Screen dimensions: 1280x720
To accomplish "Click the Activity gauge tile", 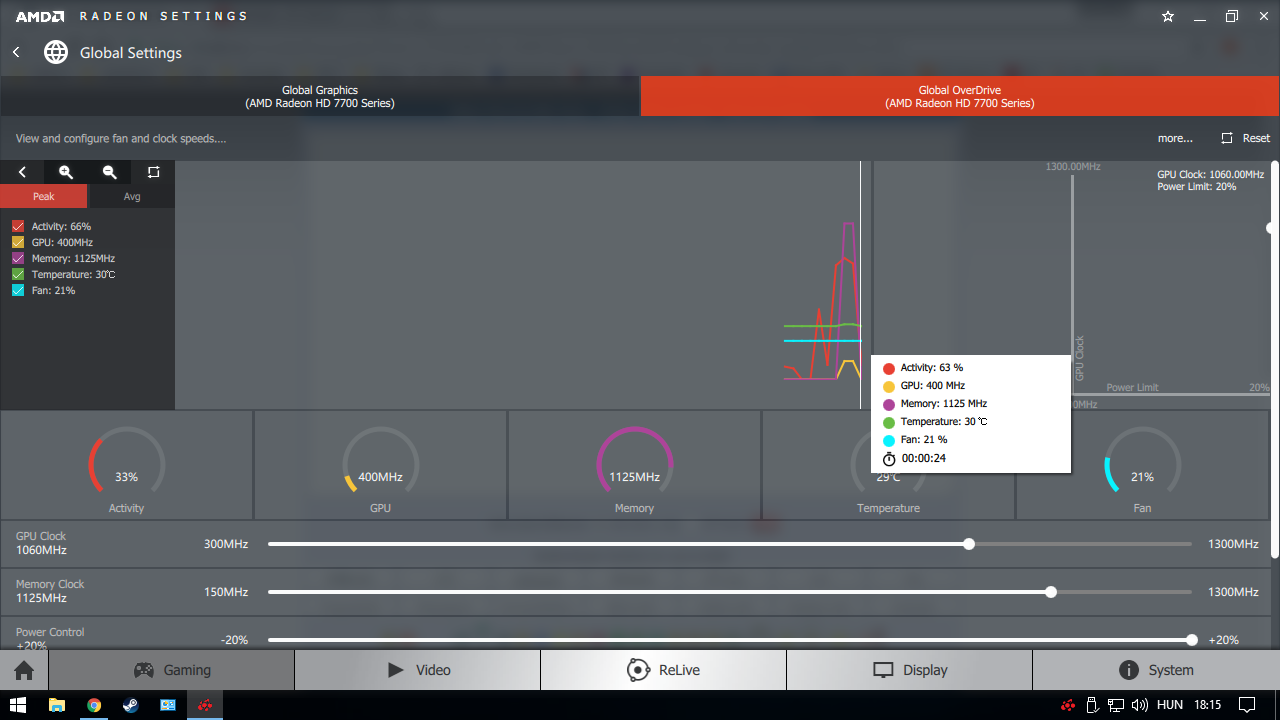I will click(127, 465).
